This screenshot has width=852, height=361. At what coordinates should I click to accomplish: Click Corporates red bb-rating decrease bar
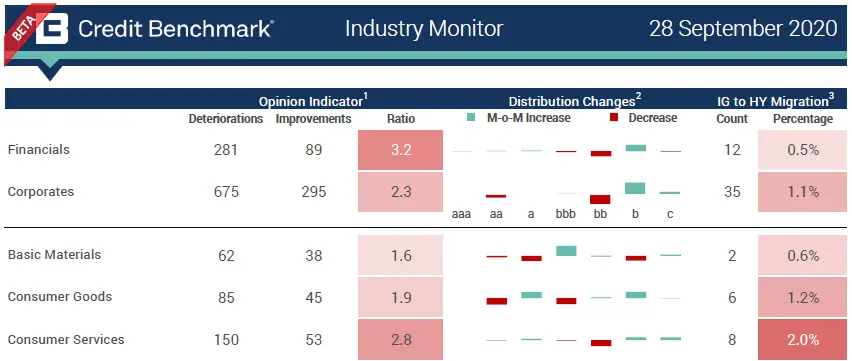tap(600, 199)
